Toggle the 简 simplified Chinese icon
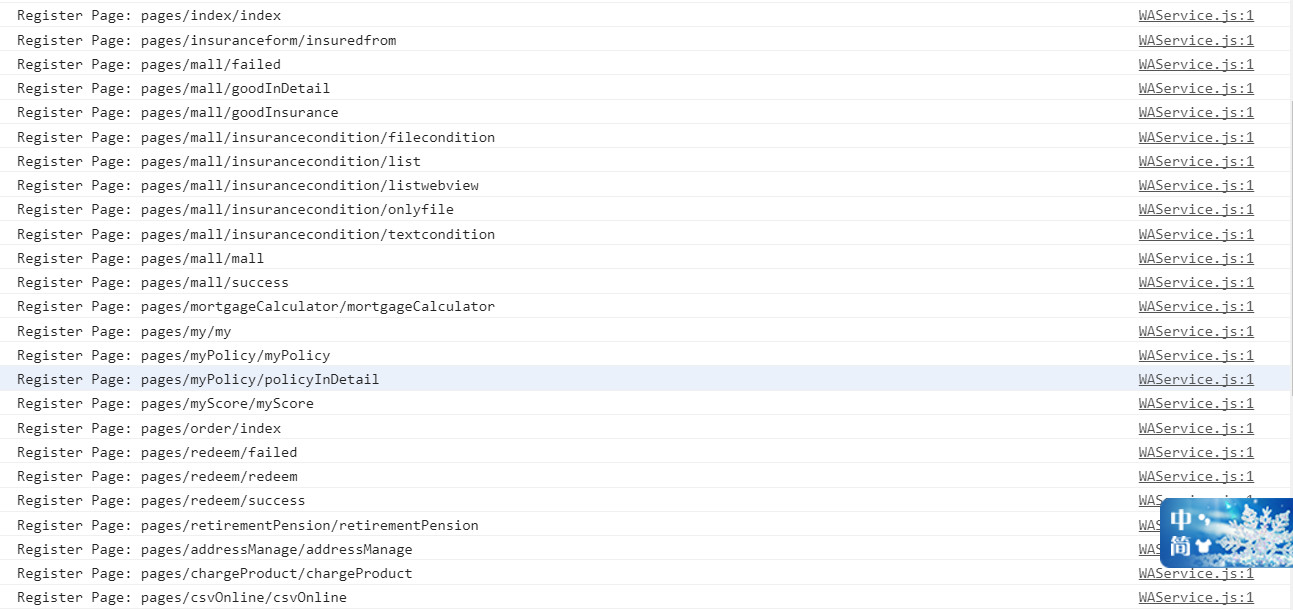The height and width of the screenshot is (610, 1293). 1181,547
